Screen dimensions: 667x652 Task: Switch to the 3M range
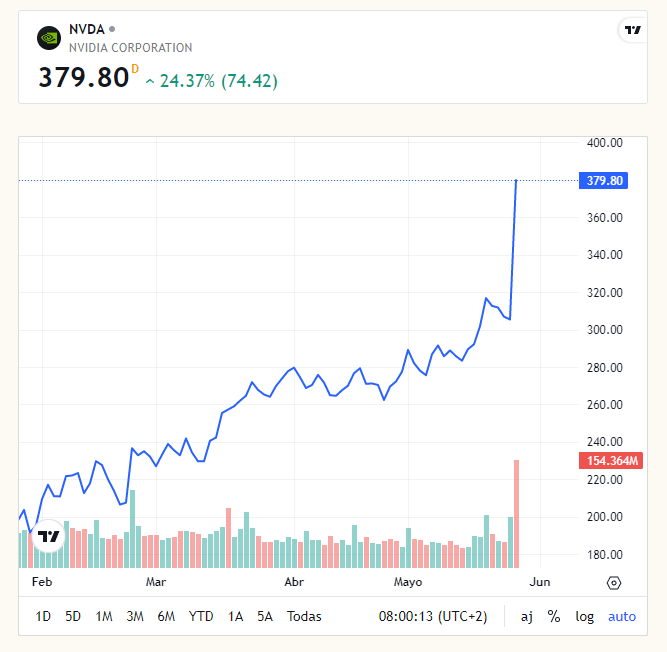tap(135, 616)
